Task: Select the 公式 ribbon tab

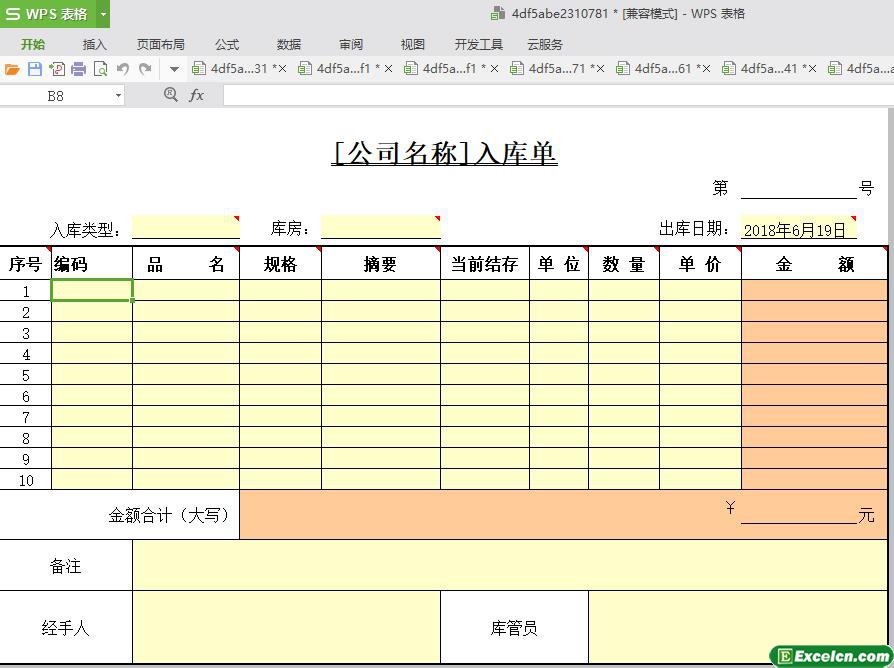Action: (227, 44)
